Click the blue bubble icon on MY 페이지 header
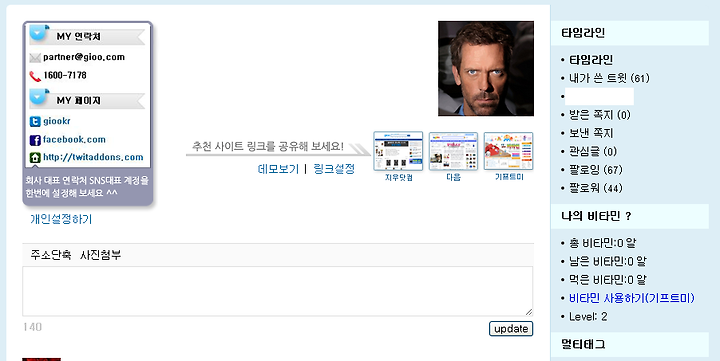This screenshot has width=720, height=361. click(x=39, y=97)
